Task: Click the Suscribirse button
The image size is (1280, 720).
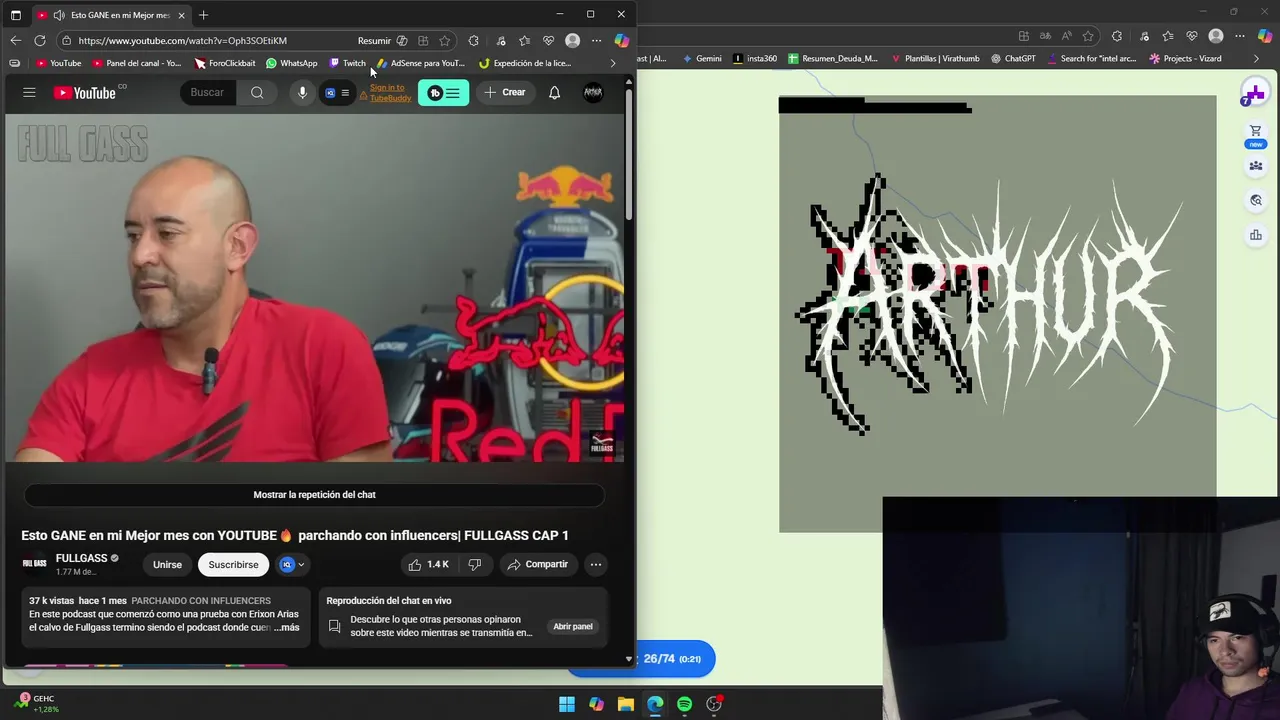Action: [x=233, y=564]
